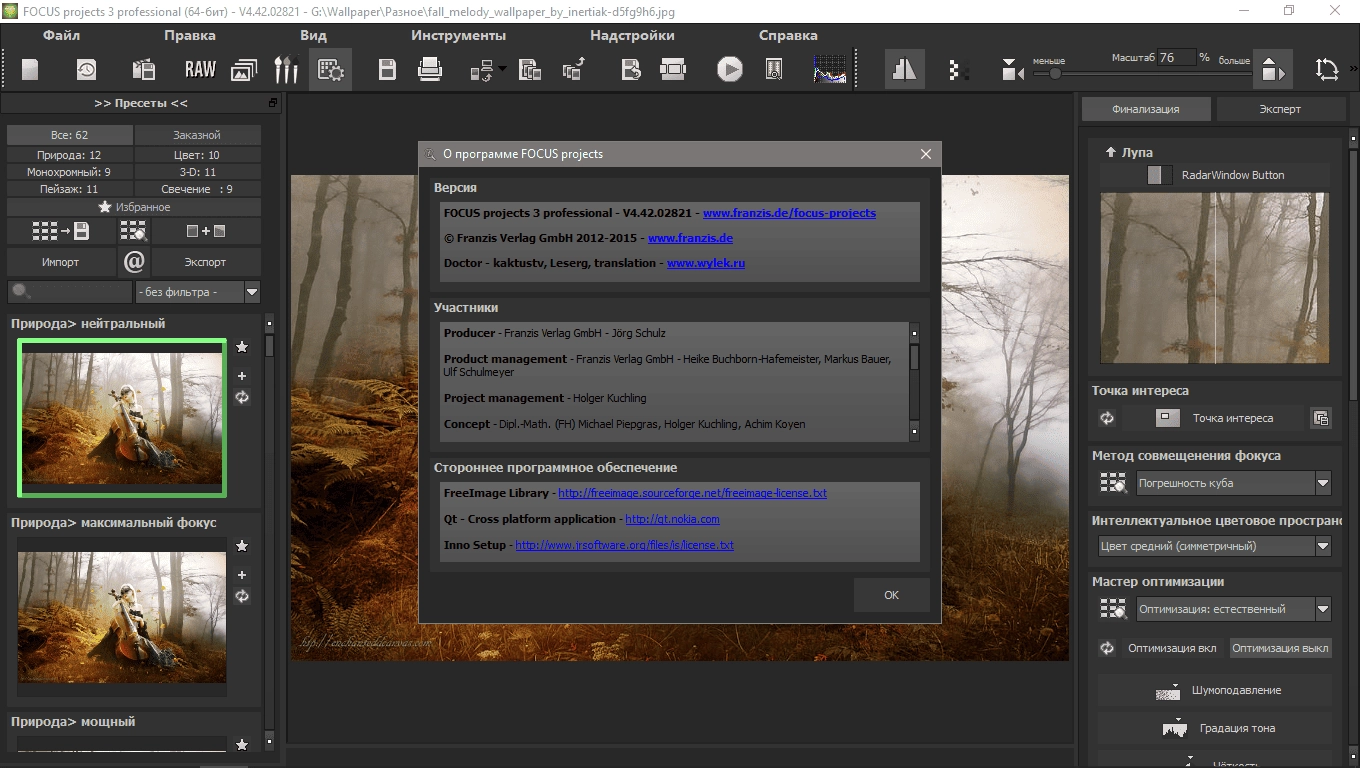Reset point of interest with circular arrows icon
This screenshot has width=1360, height=768.
pos(1107,418)
